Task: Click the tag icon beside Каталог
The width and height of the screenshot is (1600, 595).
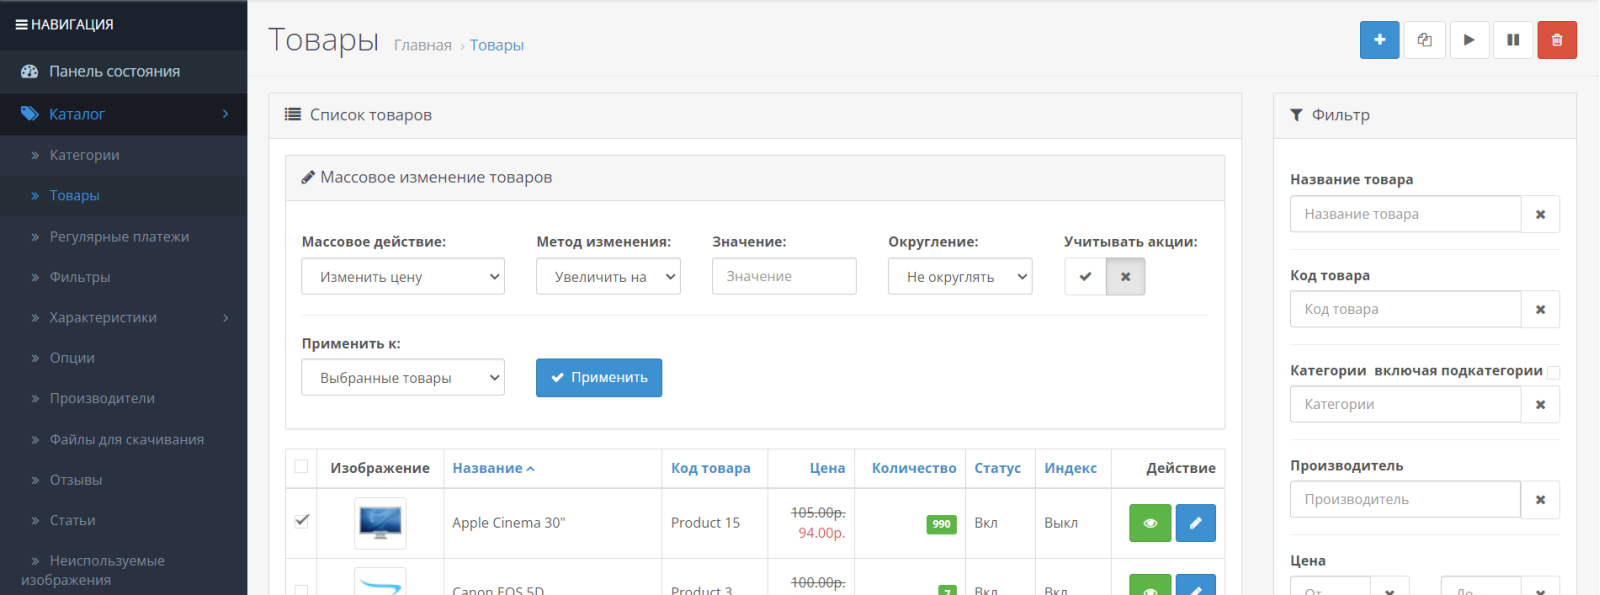Action: (x=30, y=114)
